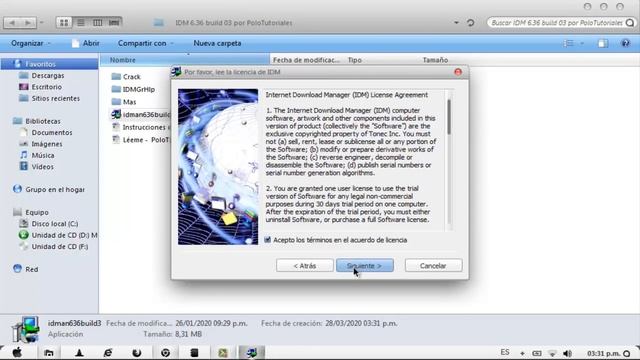Click the ES language indicator

[505, 352]
